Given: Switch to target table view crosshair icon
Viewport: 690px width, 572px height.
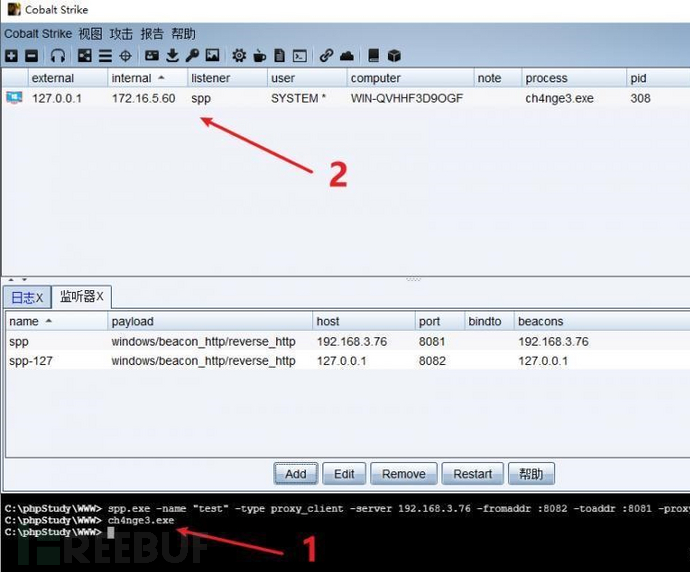Looking at the screenshot, I should coord(125,56).
